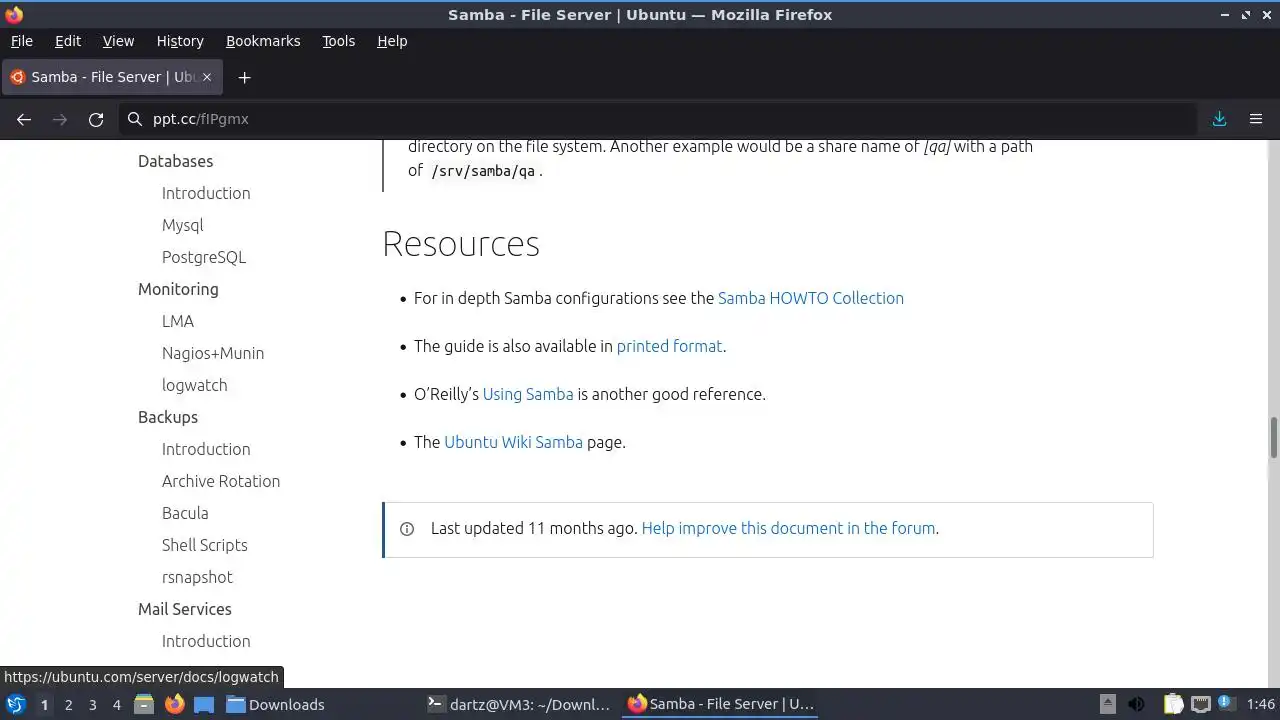Click the forward navigation arrow
The image size is (1280, 720).
(60, 119)
